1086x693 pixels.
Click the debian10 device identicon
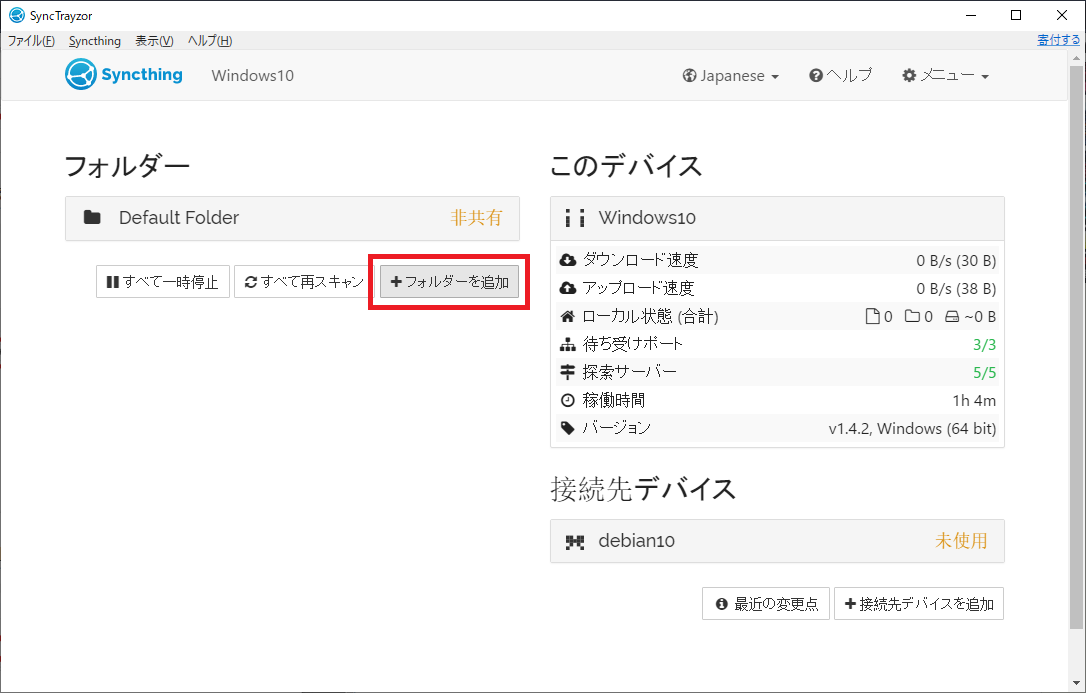575,541
